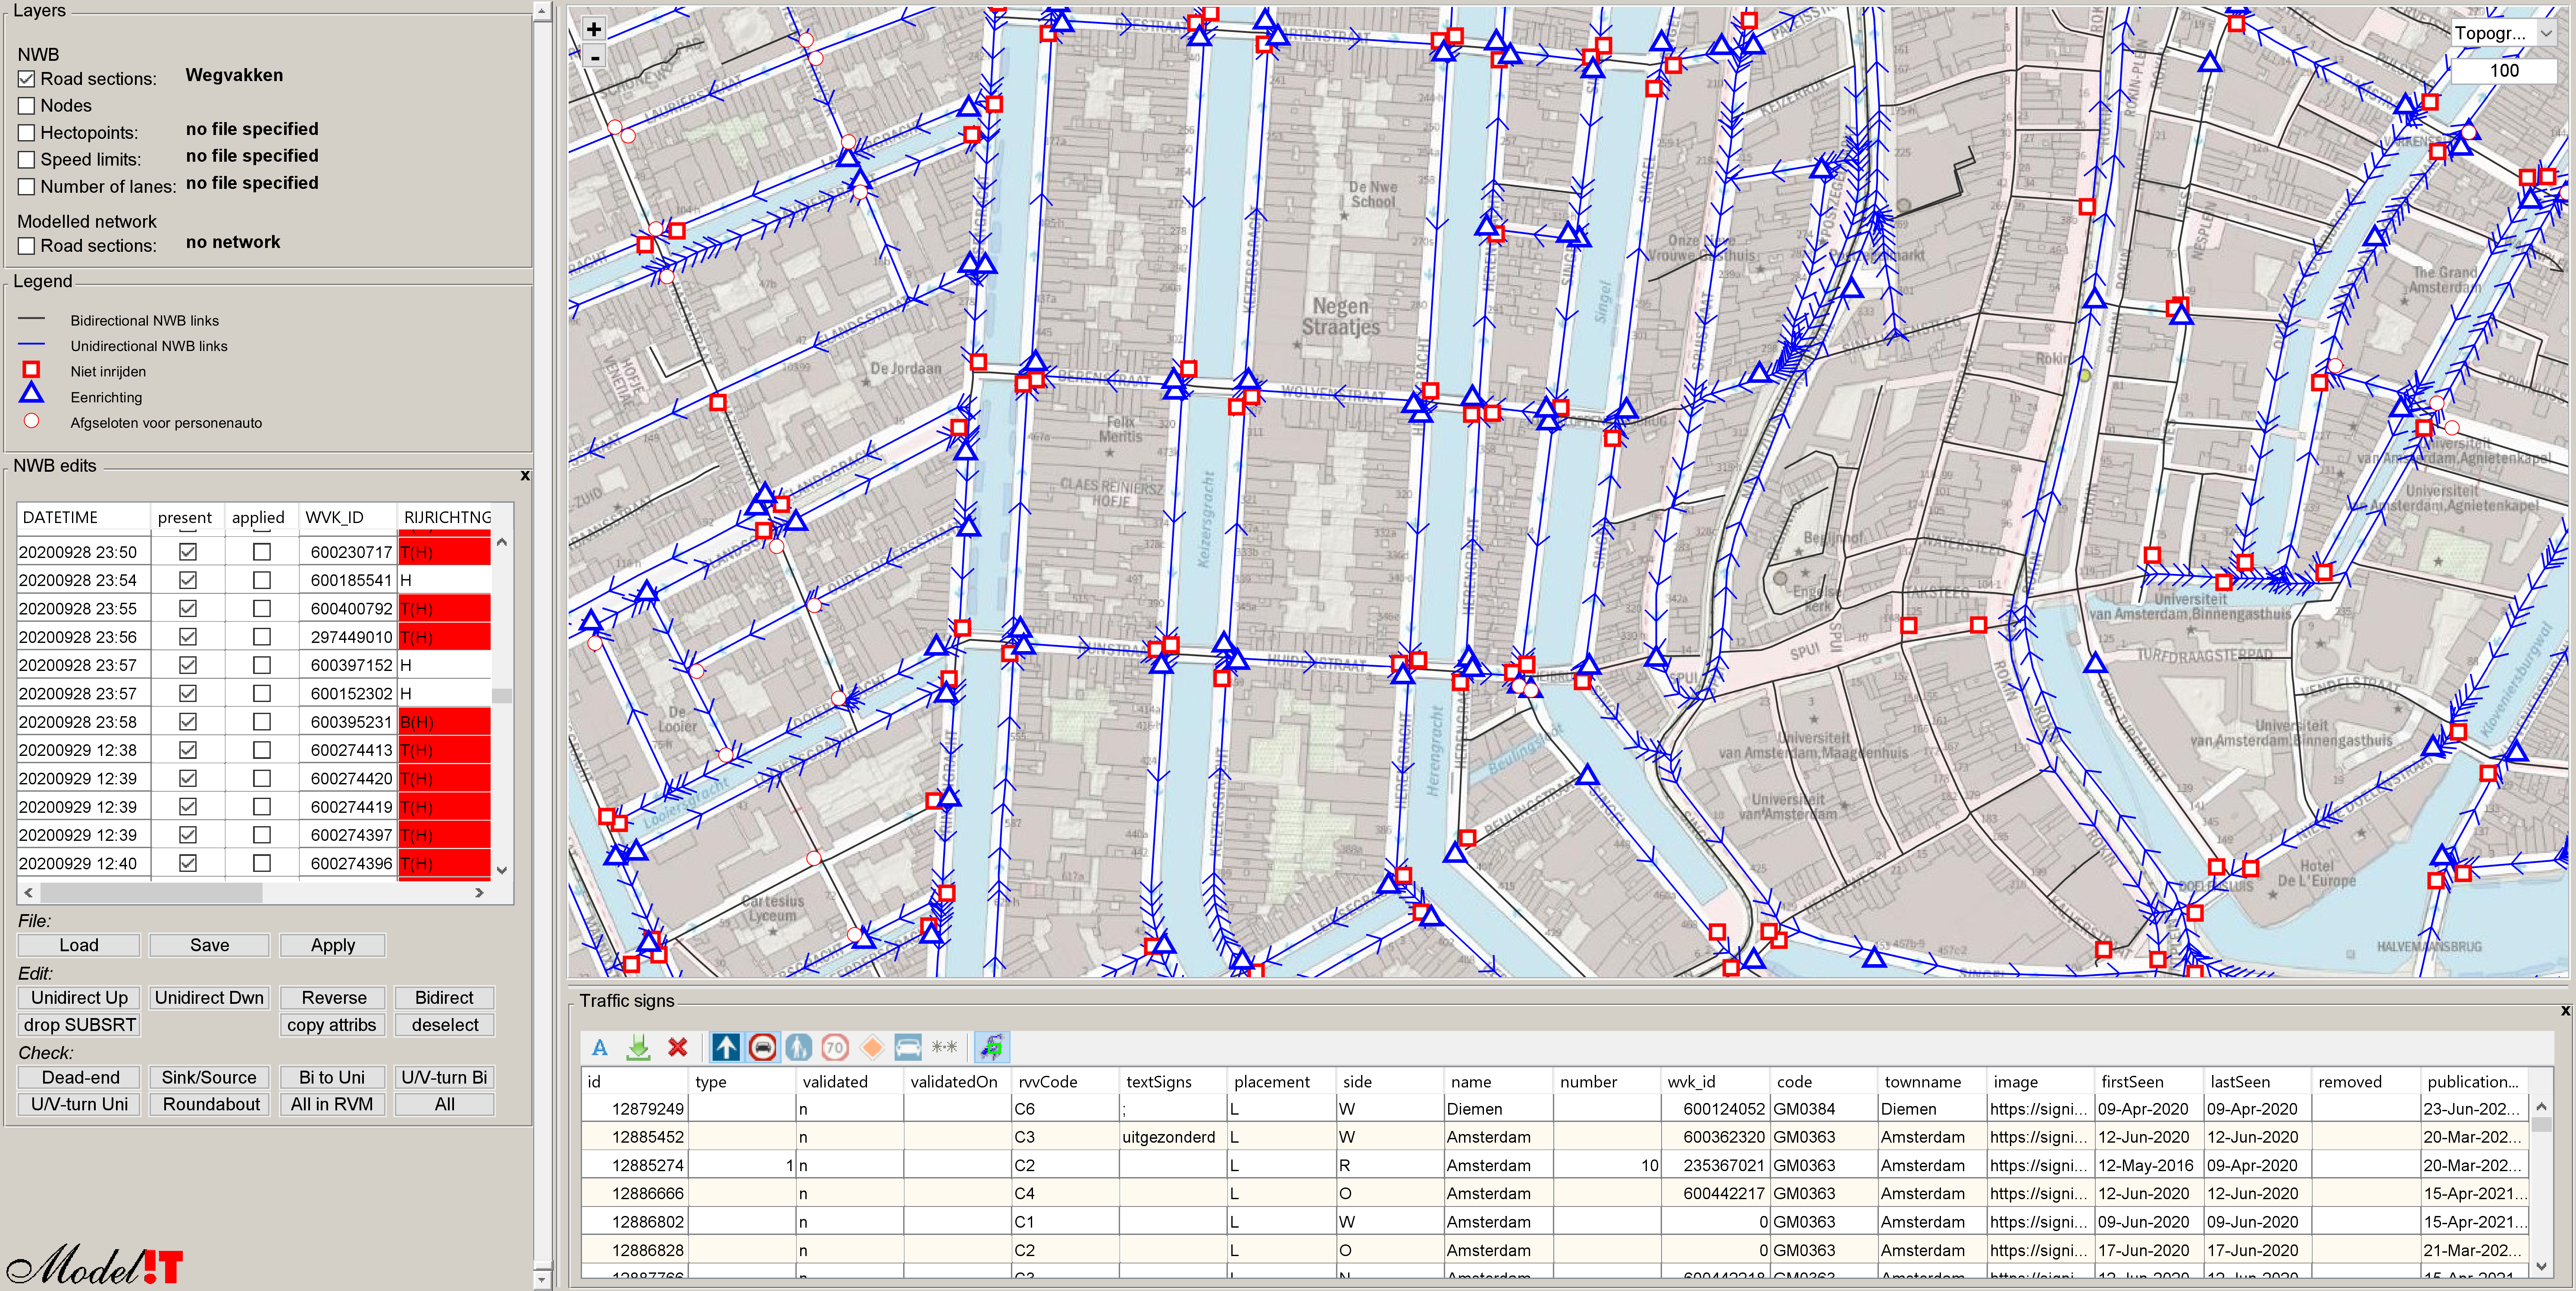Sort traffic signs by the rvvCode column

click(1064, 1082)
